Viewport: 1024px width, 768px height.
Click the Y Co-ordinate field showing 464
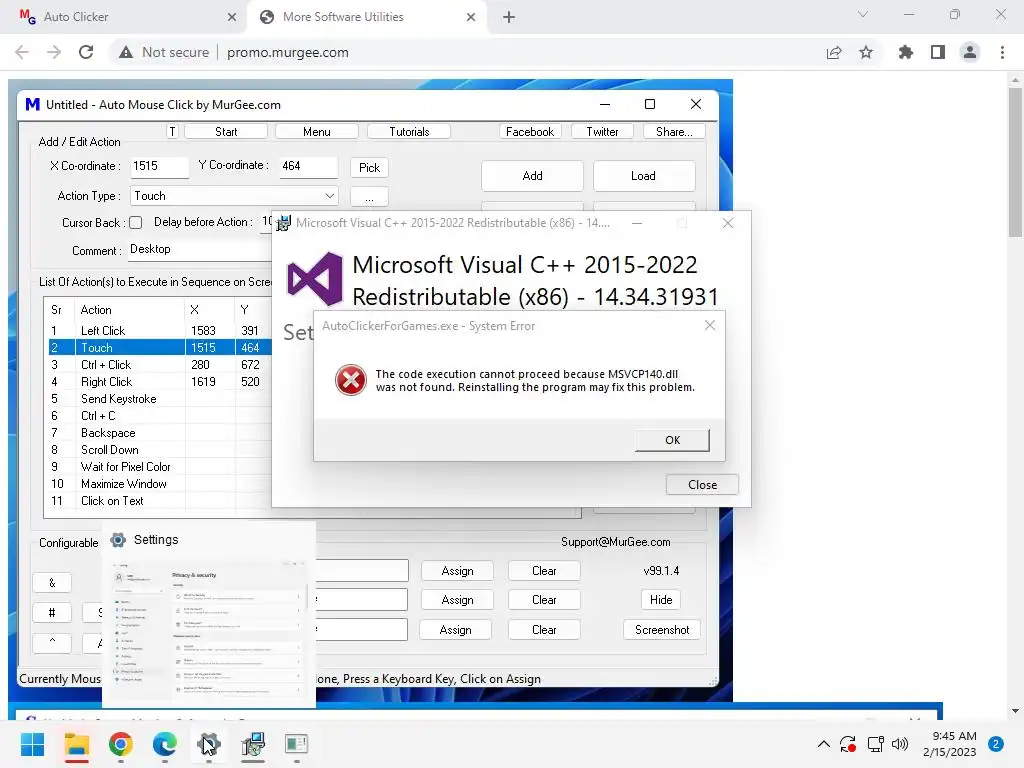click(308, 167)
